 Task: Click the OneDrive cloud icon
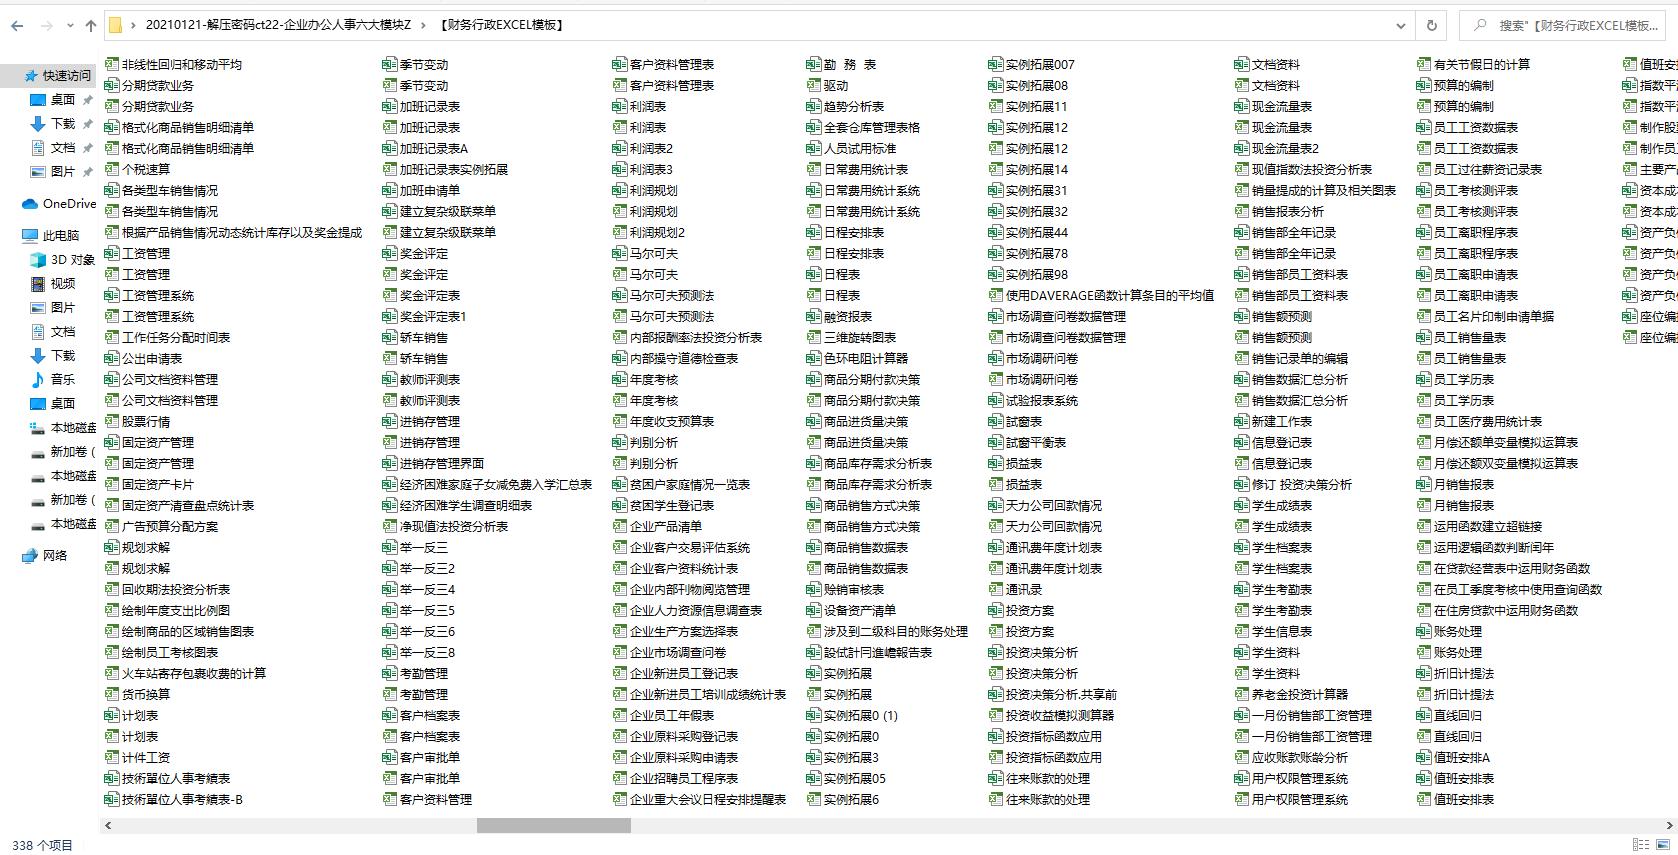[x=30, y=204]
